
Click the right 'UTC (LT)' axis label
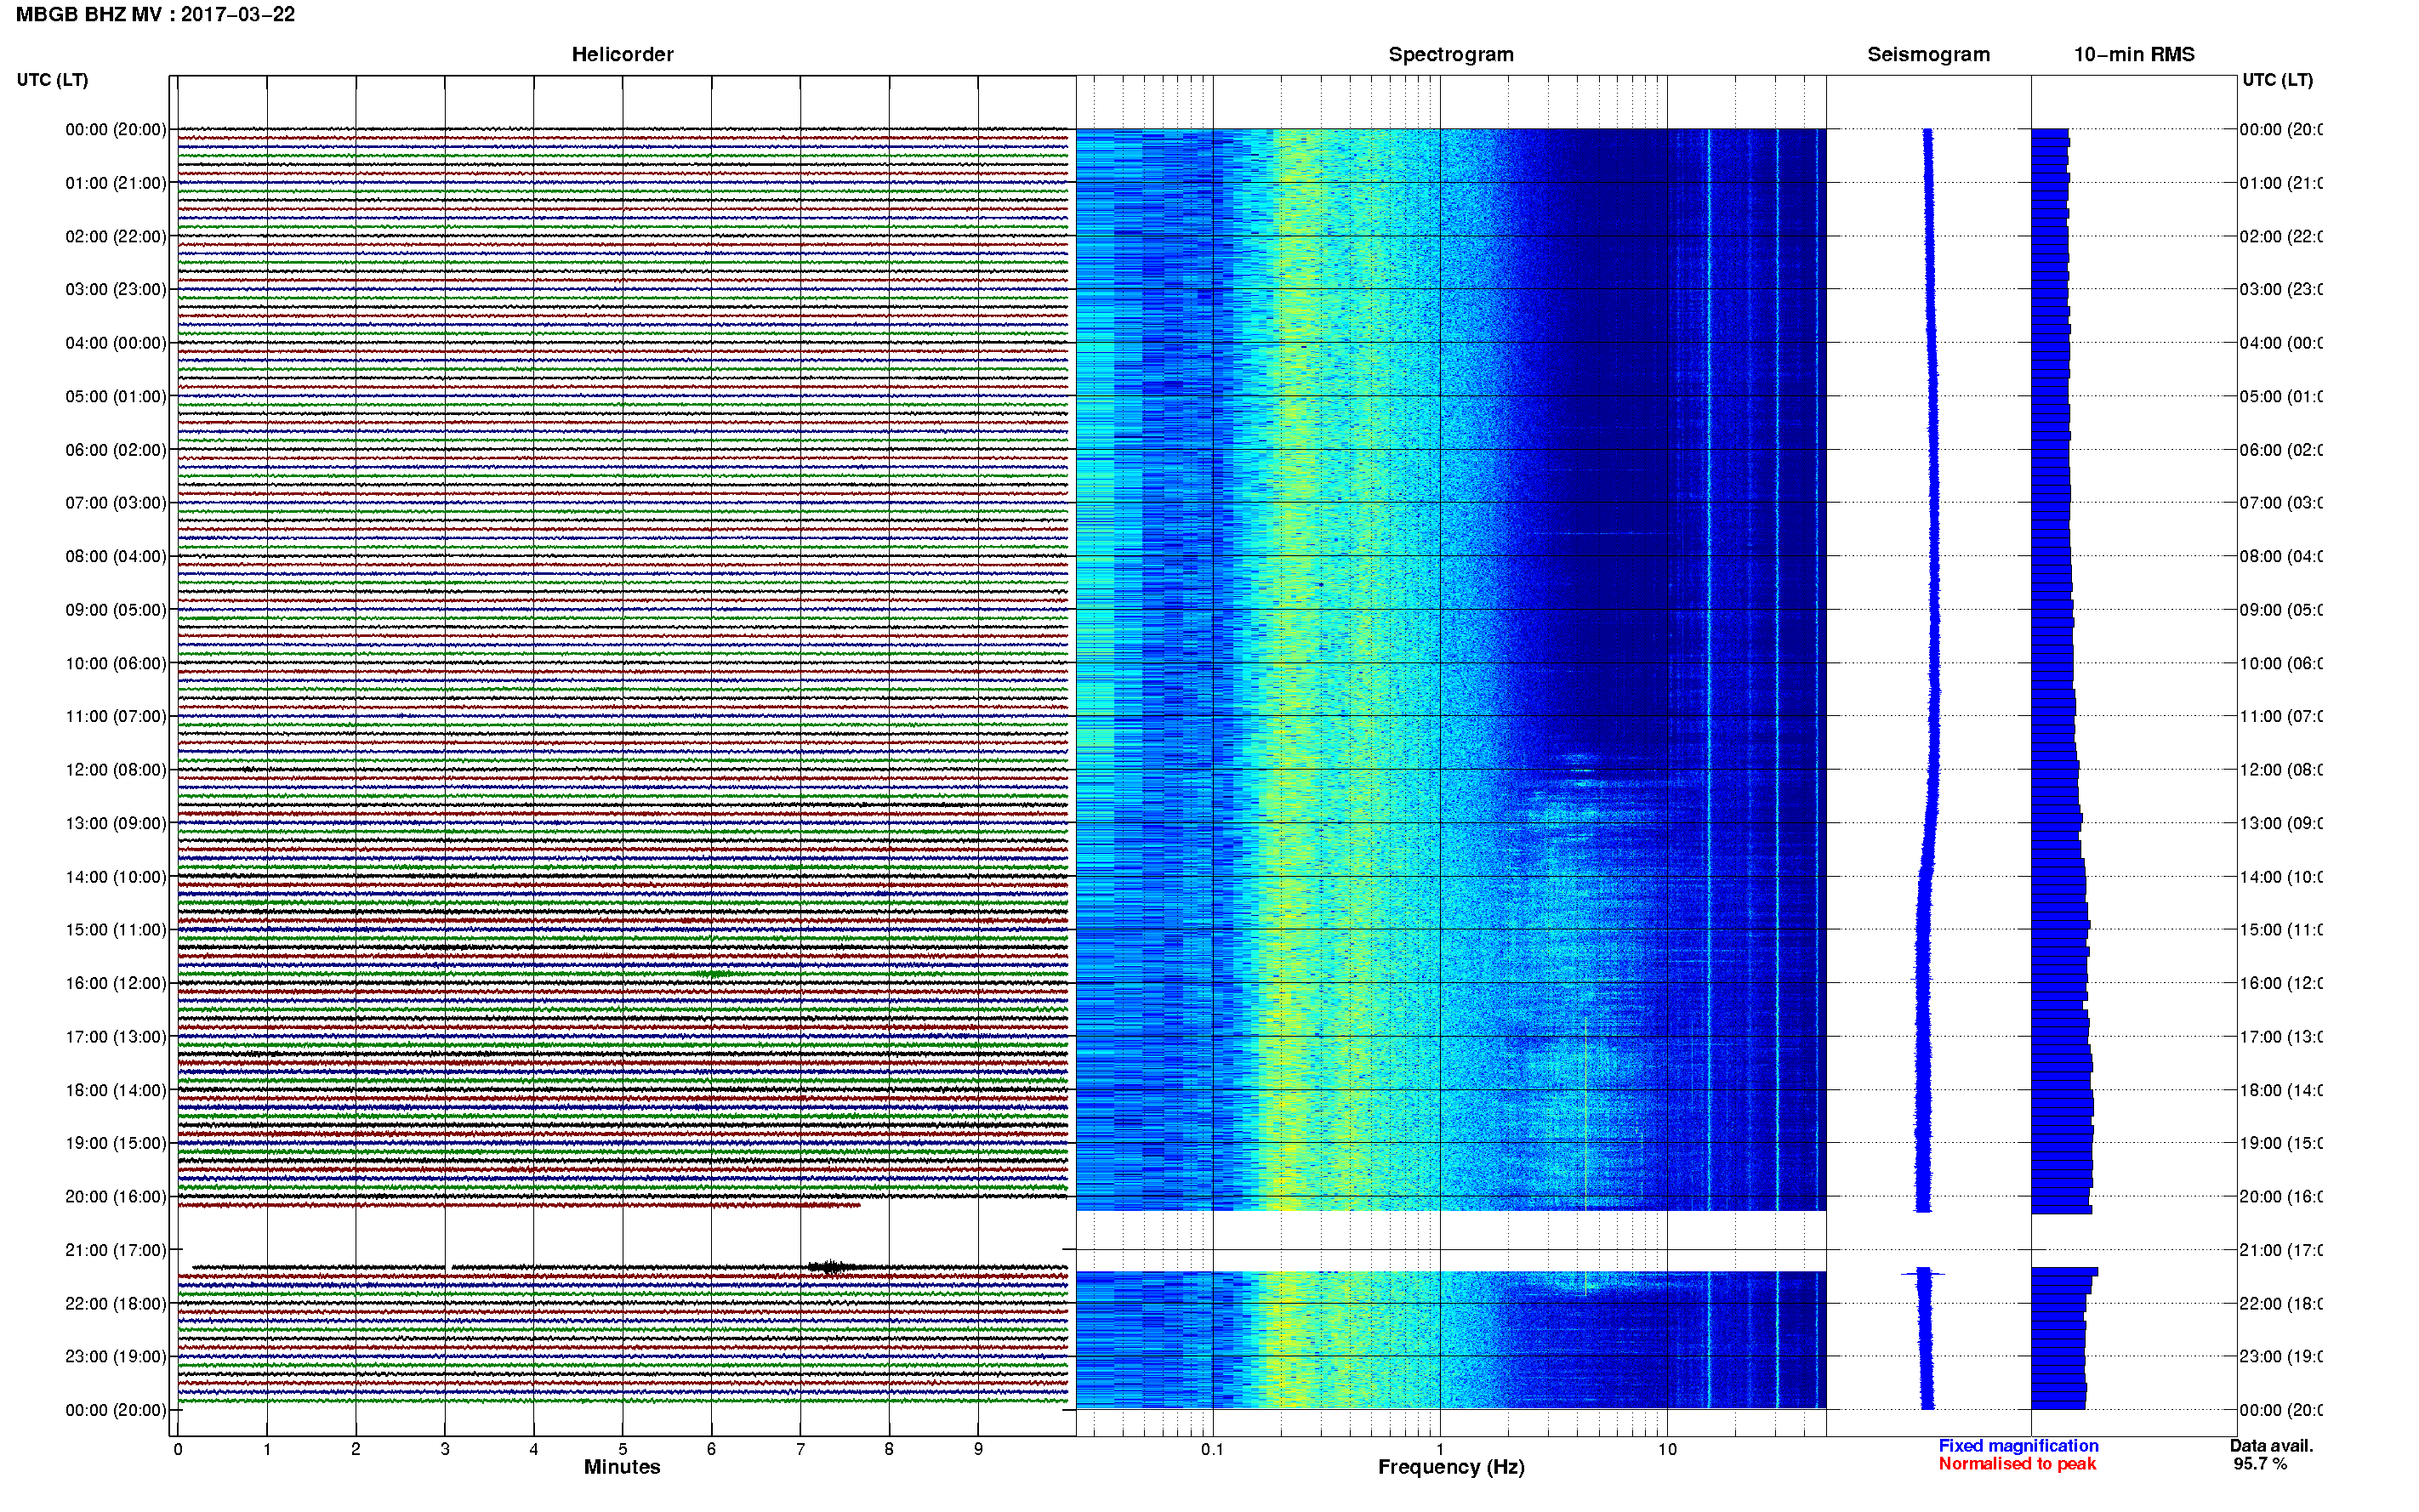[x=2277, y=80]
